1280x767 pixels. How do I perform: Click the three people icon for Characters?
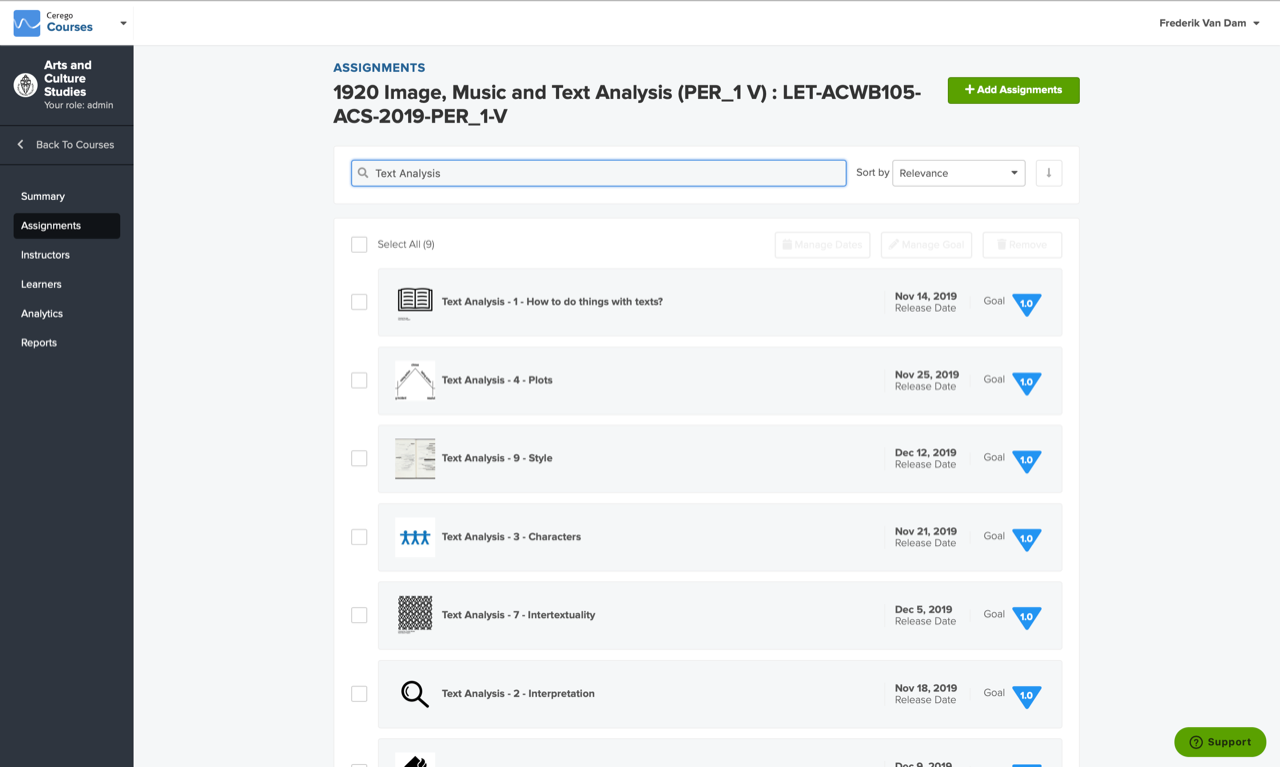point(415,537)
